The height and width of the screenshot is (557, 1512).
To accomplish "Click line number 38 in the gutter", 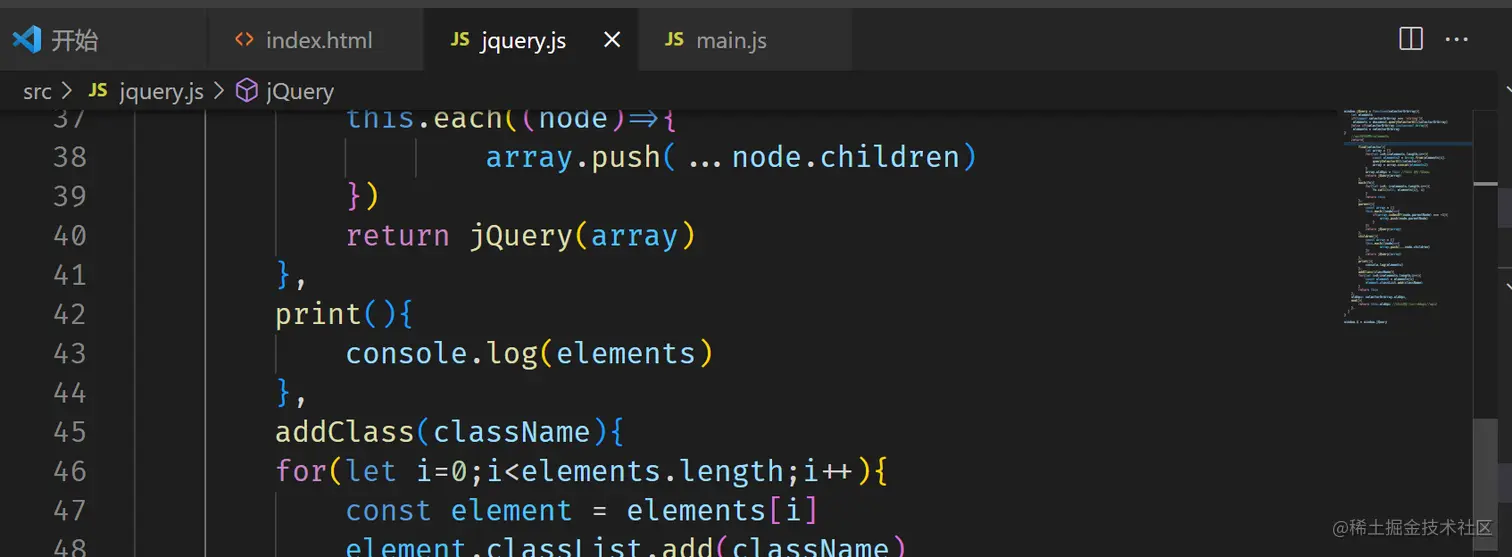I will click(70, 157).
